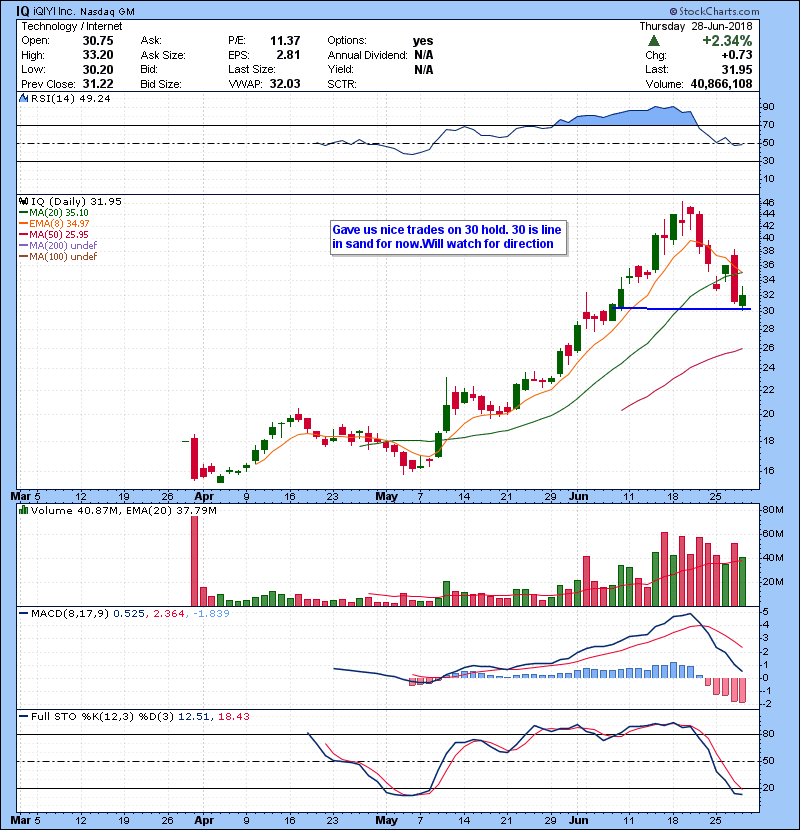Screen dimensions: 800x830
Task: Click the Last price 31.95
Action: tap(737, 69)
